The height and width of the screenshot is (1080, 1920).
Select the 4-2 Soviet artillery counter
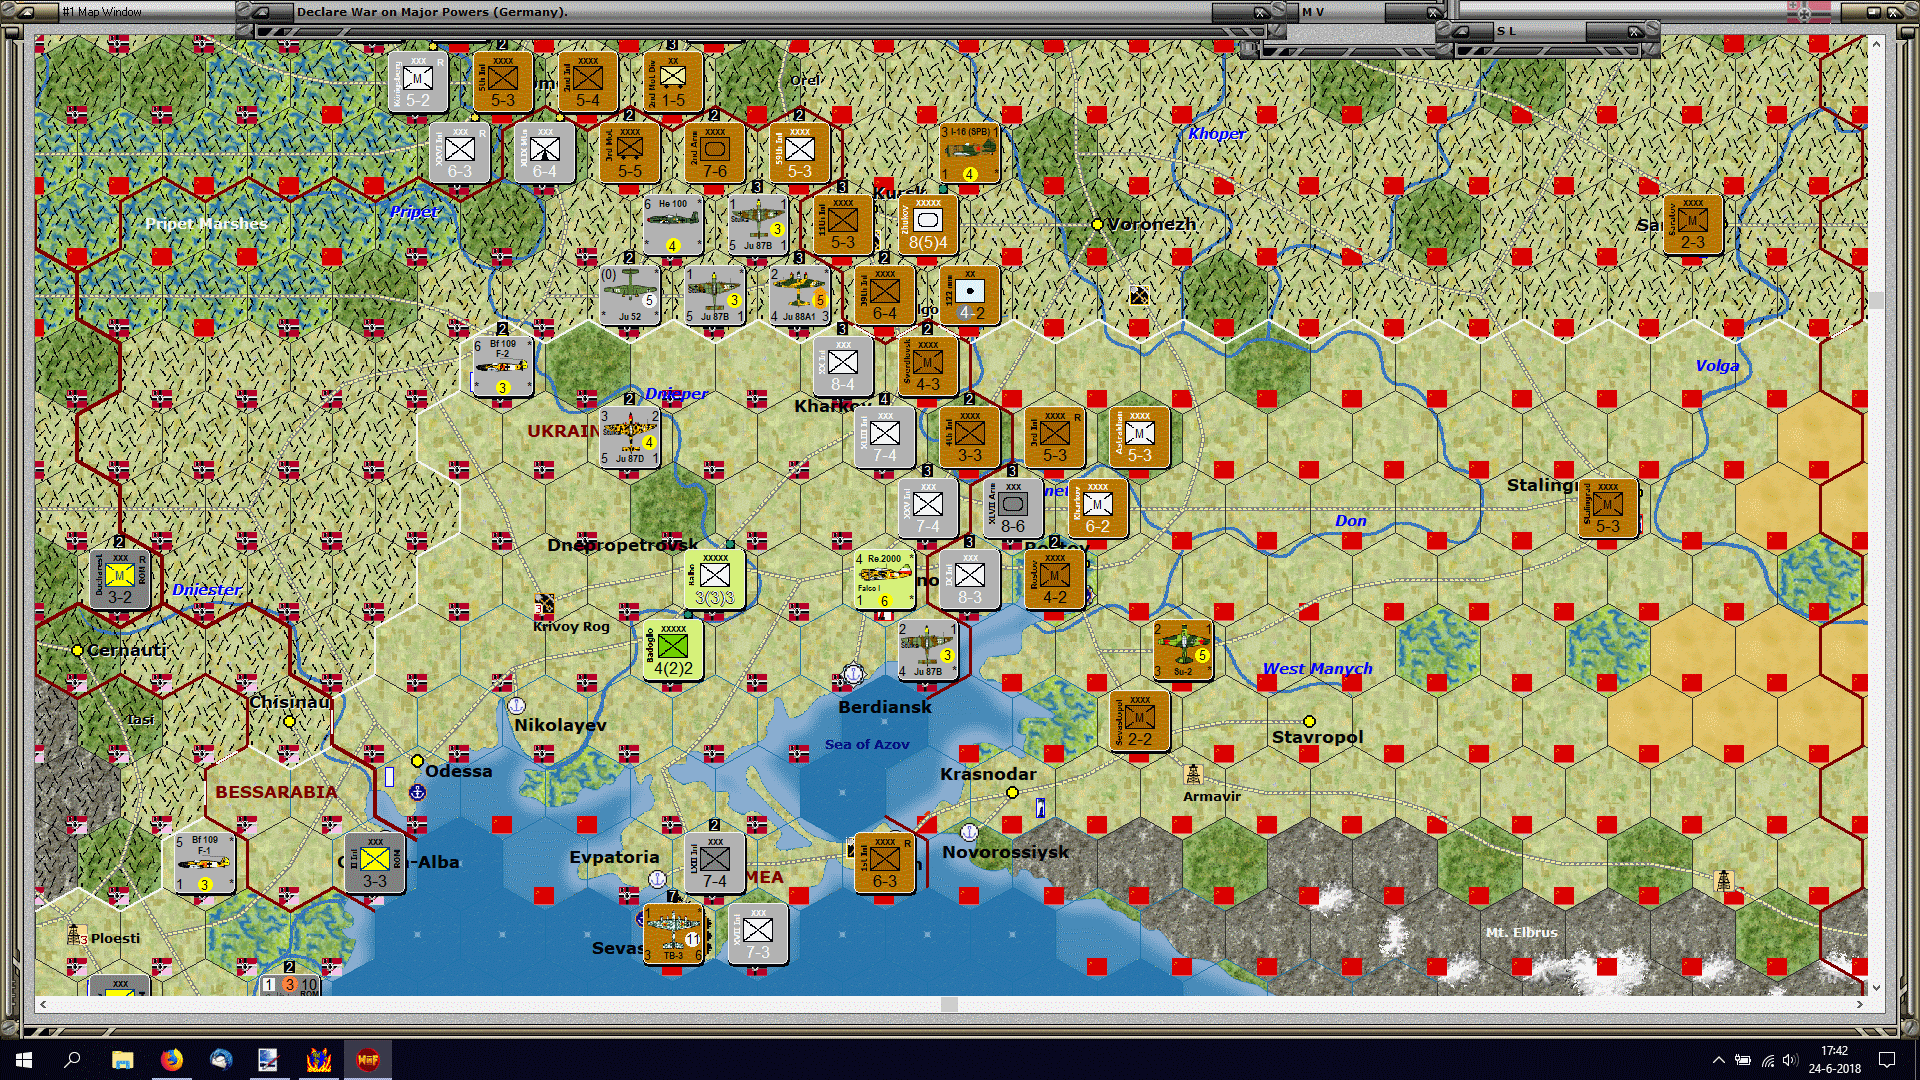[x=969, y=295]
